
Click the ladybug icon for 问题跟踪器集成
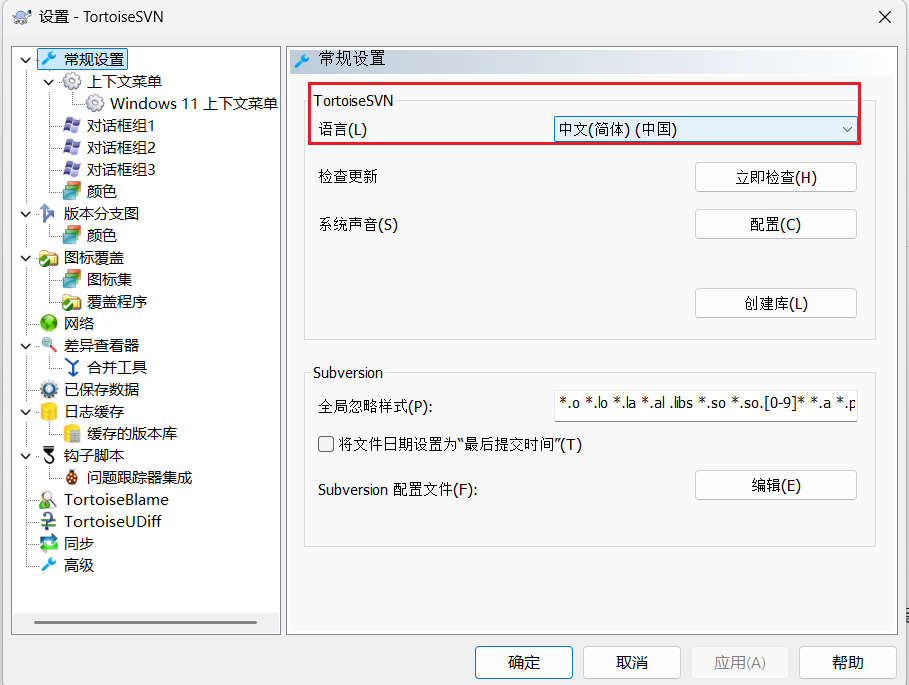[72, 478]
